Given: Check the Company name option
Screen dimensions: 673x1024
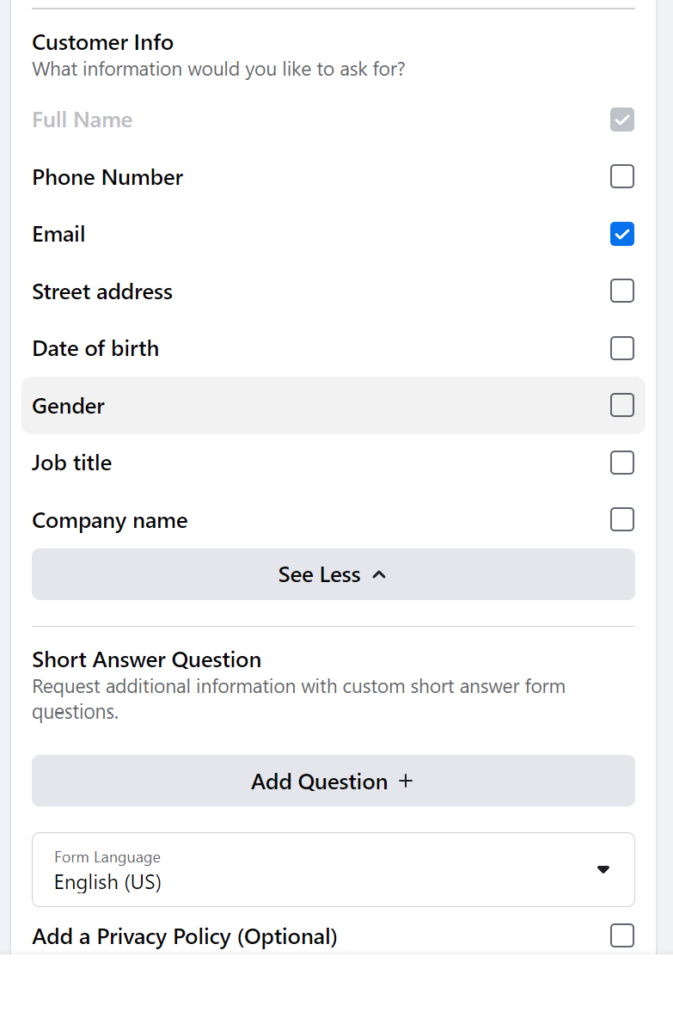Looking at the screenshot, I should pyautogui.click(x=622, y=519).
